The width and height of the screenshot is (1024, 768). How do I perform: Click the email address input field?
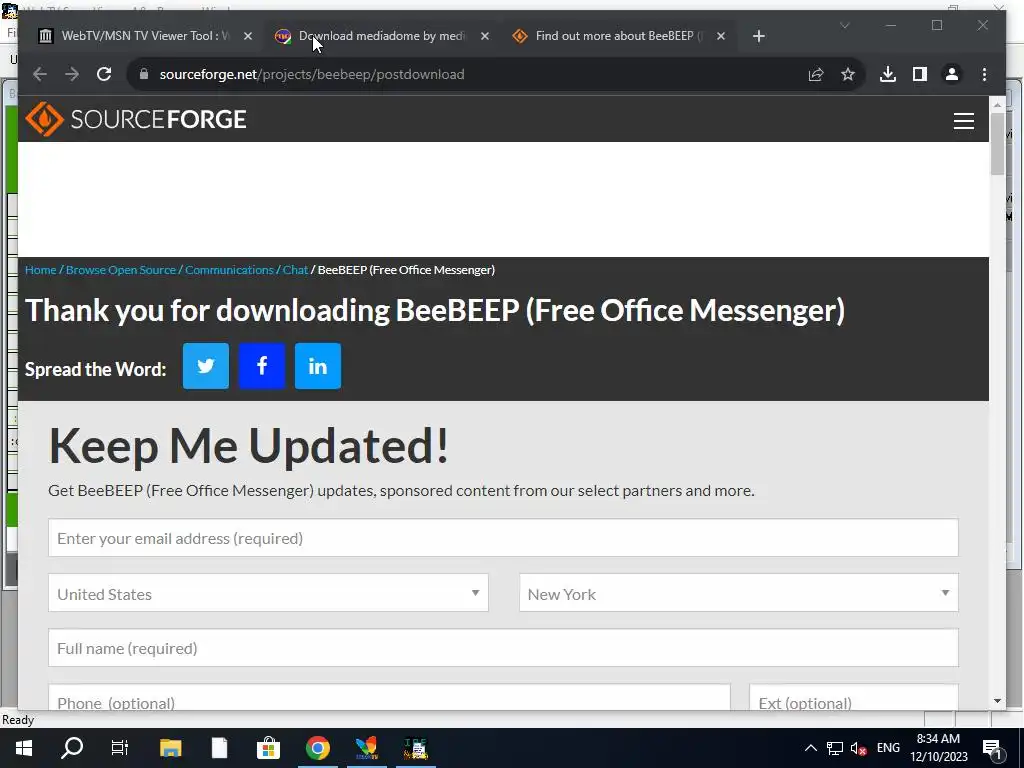point(503,538)
